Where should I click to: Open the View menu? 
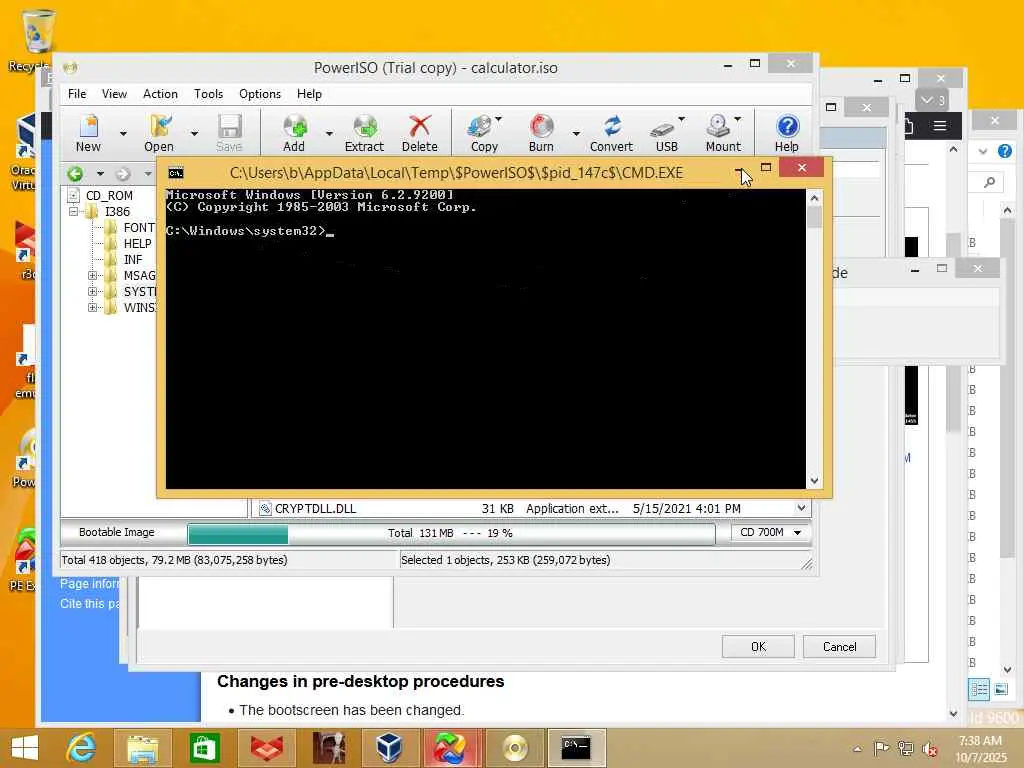pyautogui.click(x=114, y=94)
